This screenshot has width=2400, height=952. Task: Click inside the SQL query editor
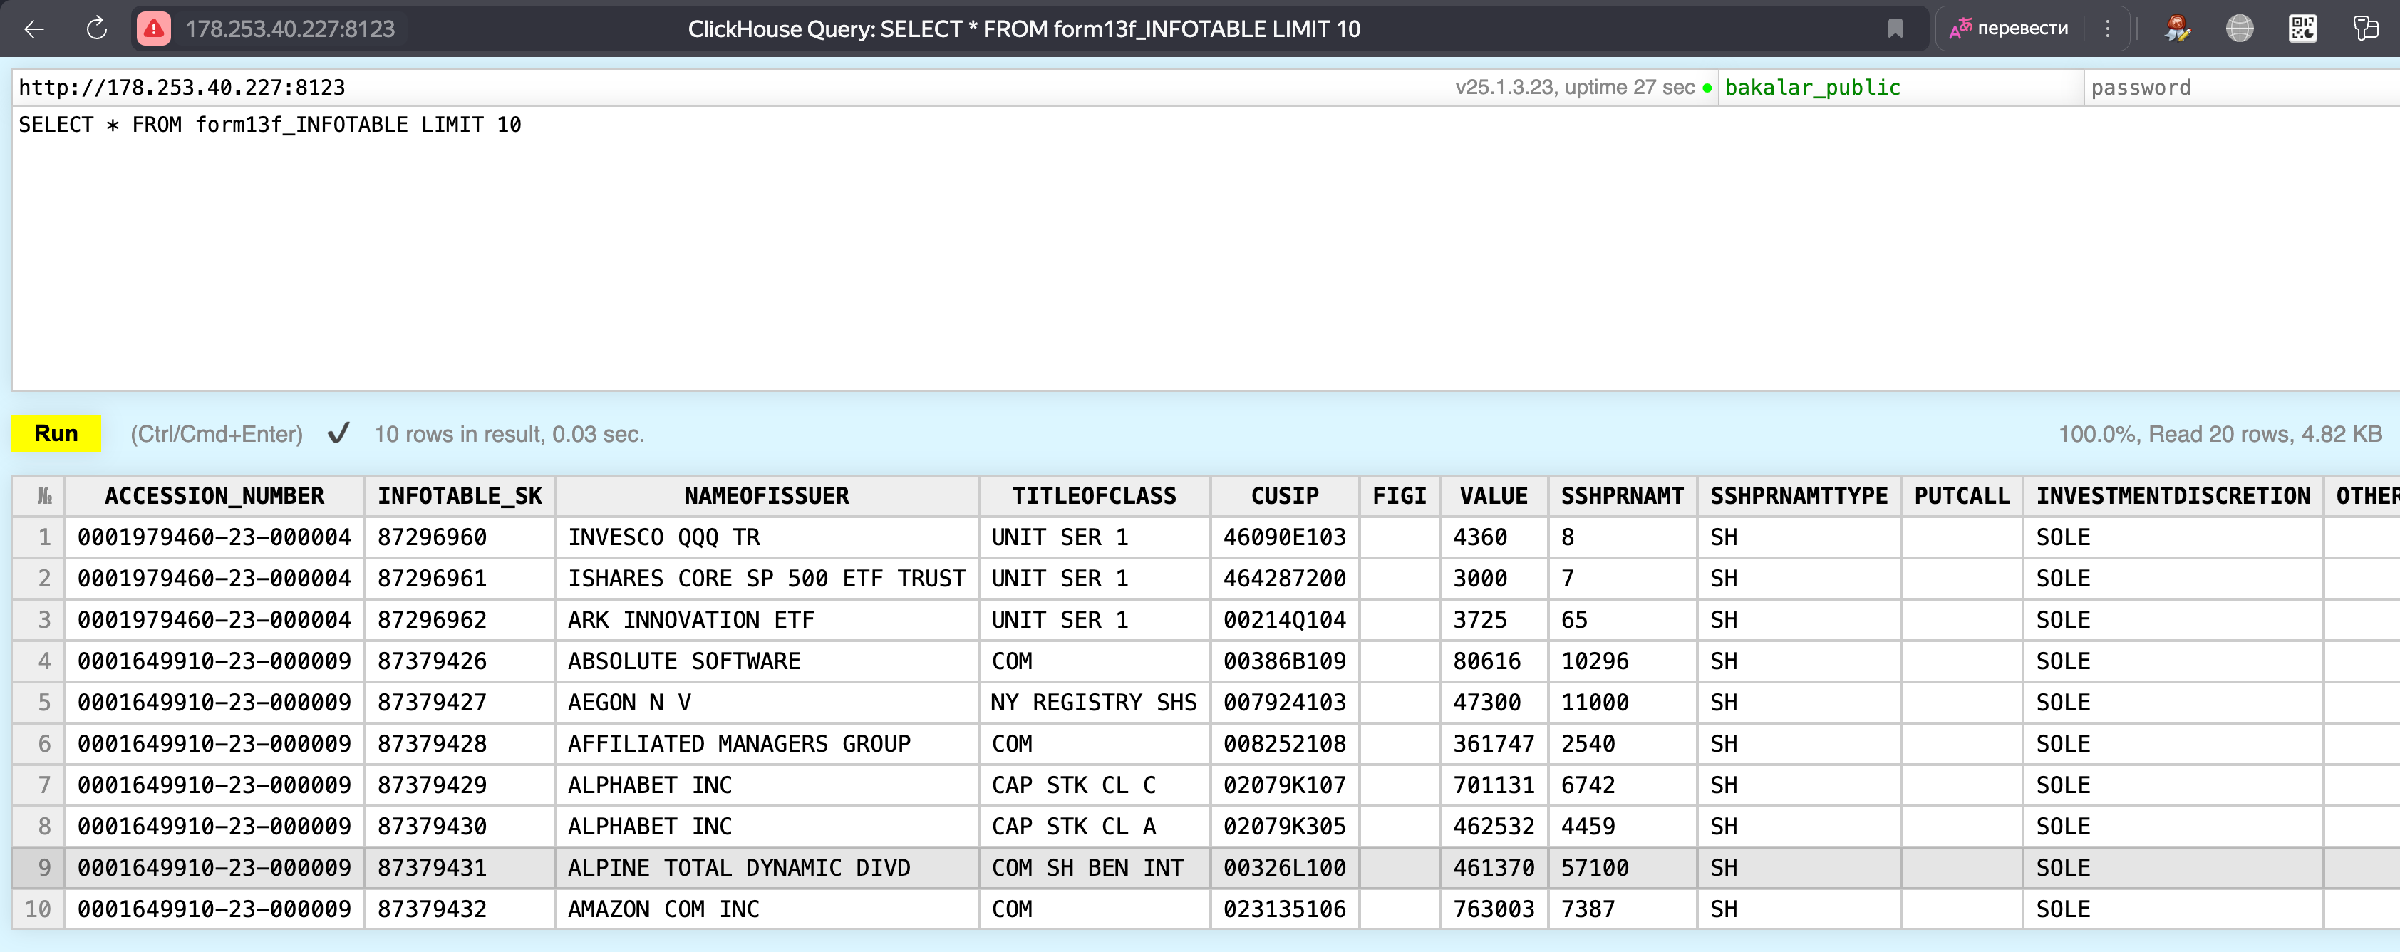pyautogui.click(x=1200, y=250)
